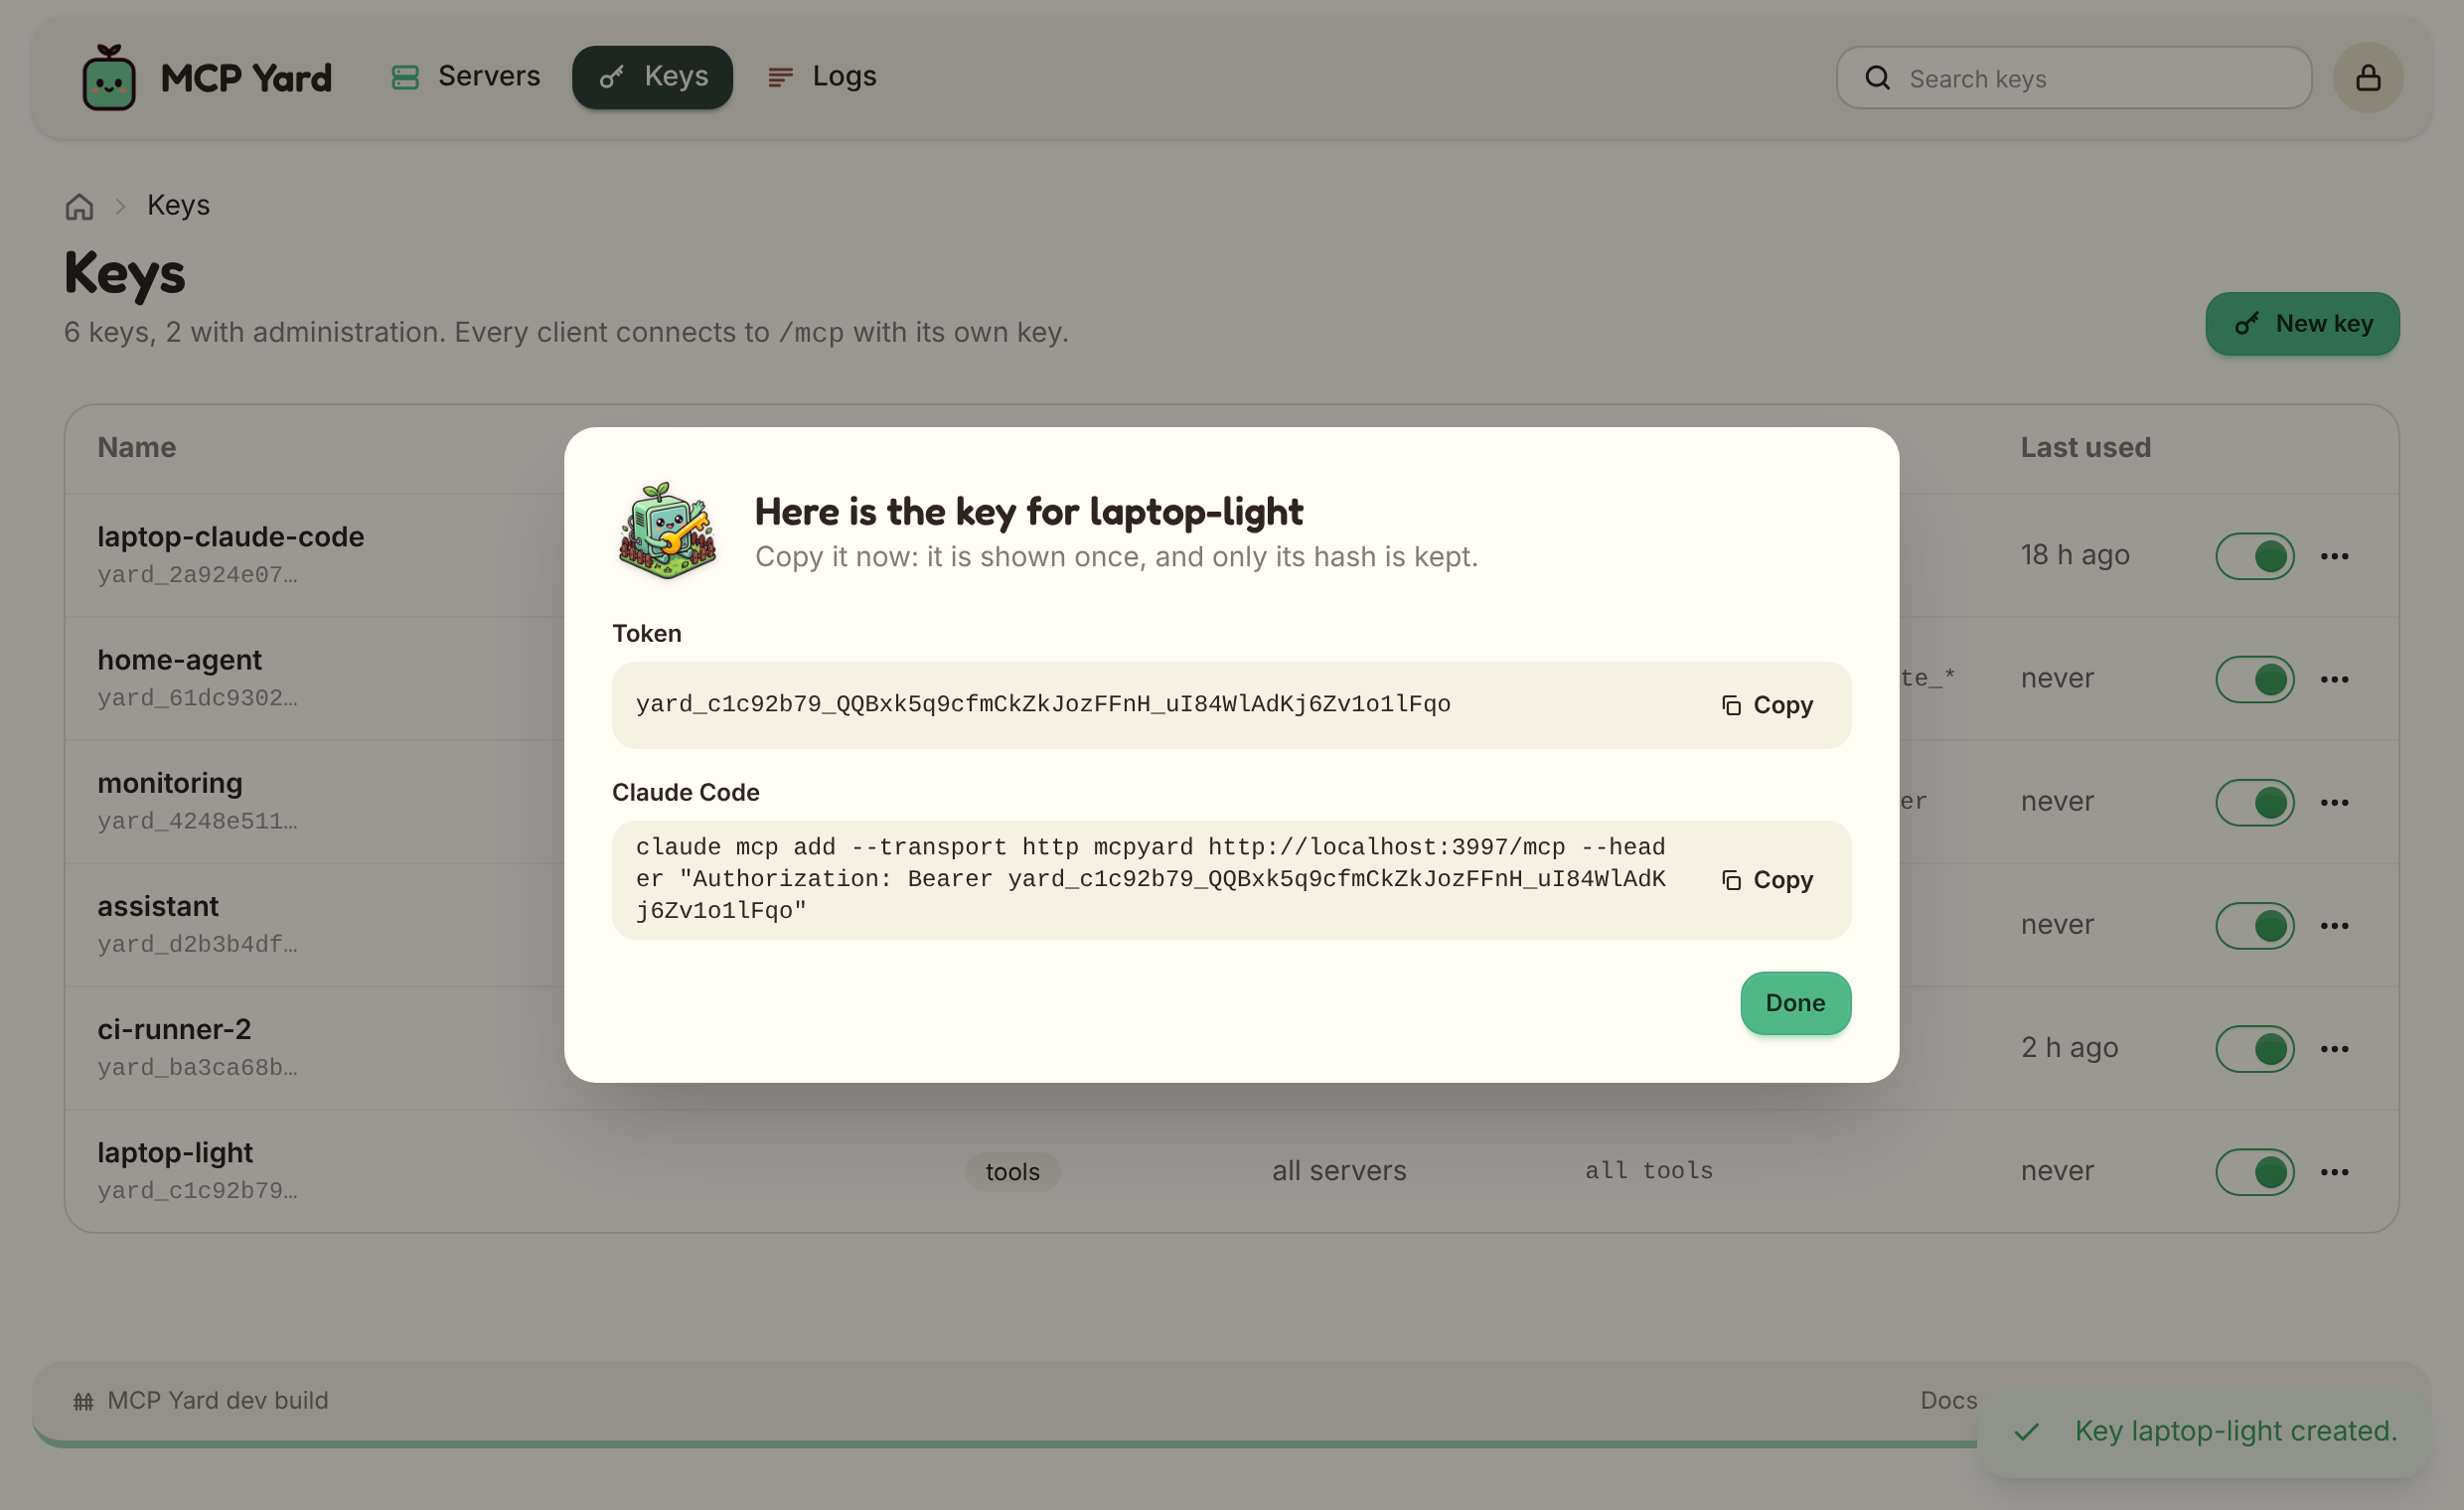Copy the Token value
Image resolution: width=2464 pixels, height=1510 pixels.
(x=1767, y=705)
